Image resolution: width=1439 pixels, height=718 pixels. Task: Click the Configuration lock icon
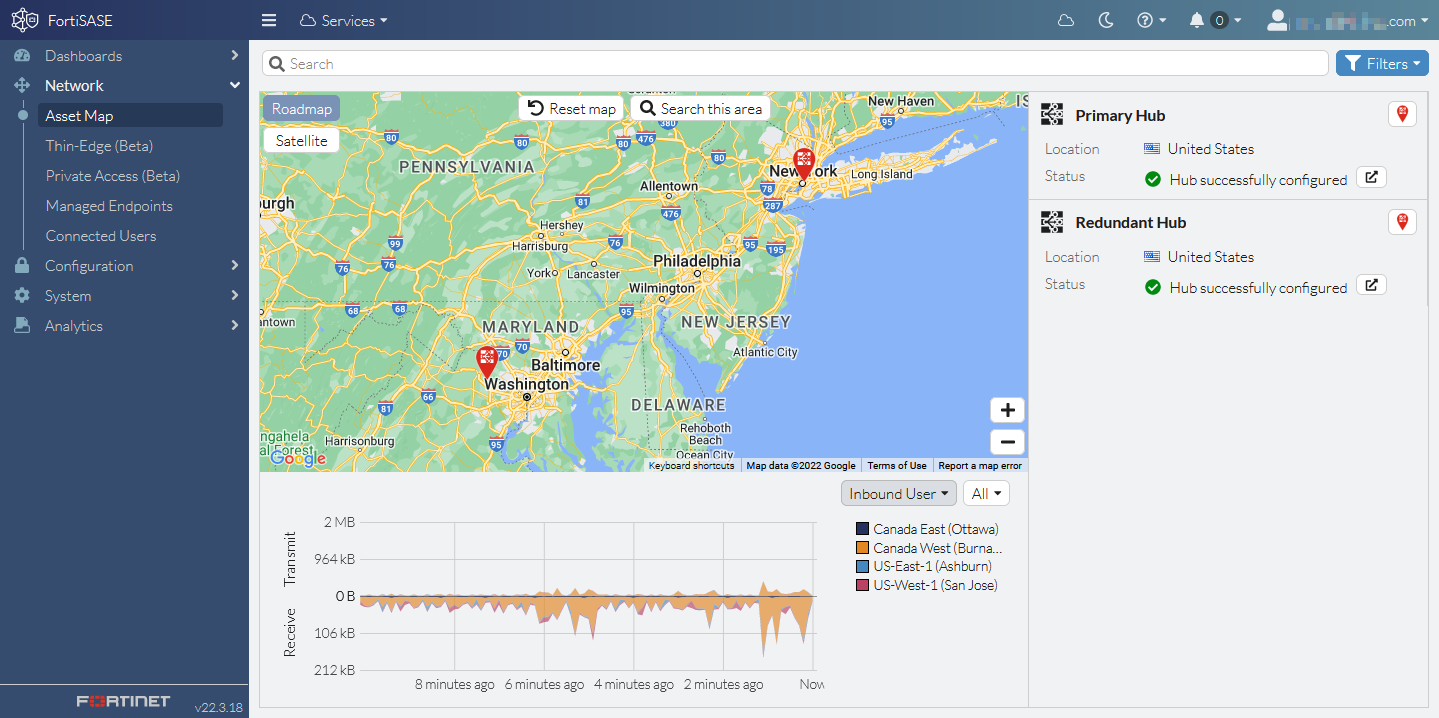22,266
